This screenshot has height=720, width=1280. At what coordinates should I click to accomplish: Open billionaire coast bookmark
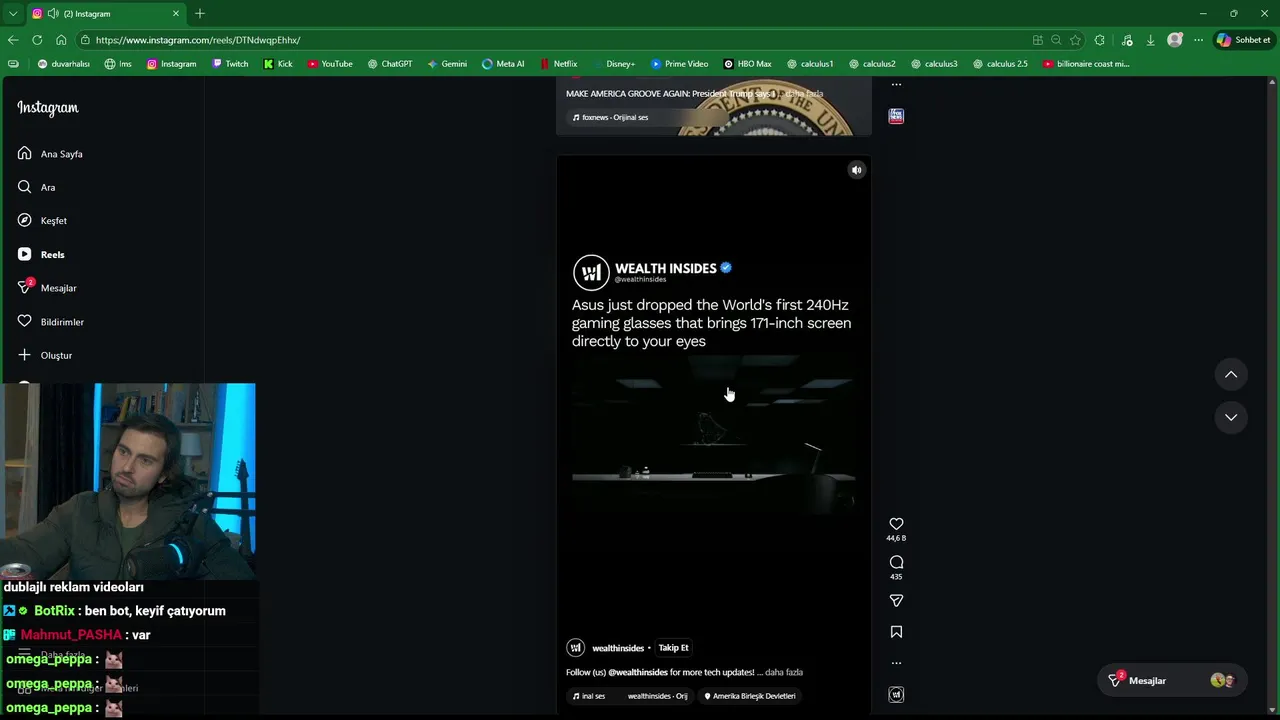pos(1086,64)
